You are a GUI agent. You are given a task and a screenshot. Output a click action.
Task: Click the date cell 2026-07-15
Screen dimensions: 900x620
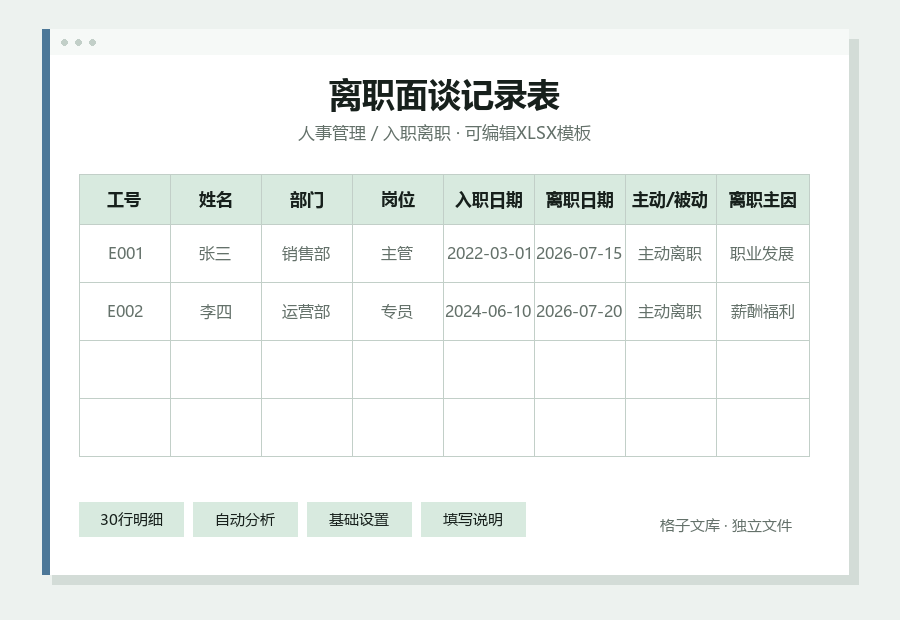point(580,254)
